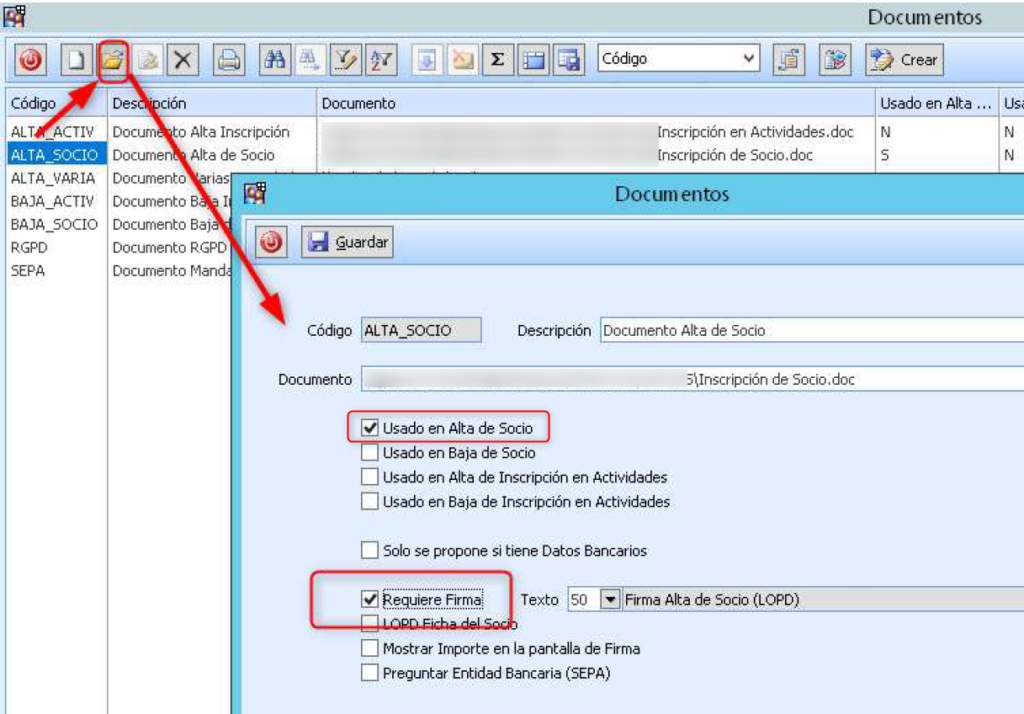
Task: Select the RGPD row in list
Action: [x=28, y=247]
